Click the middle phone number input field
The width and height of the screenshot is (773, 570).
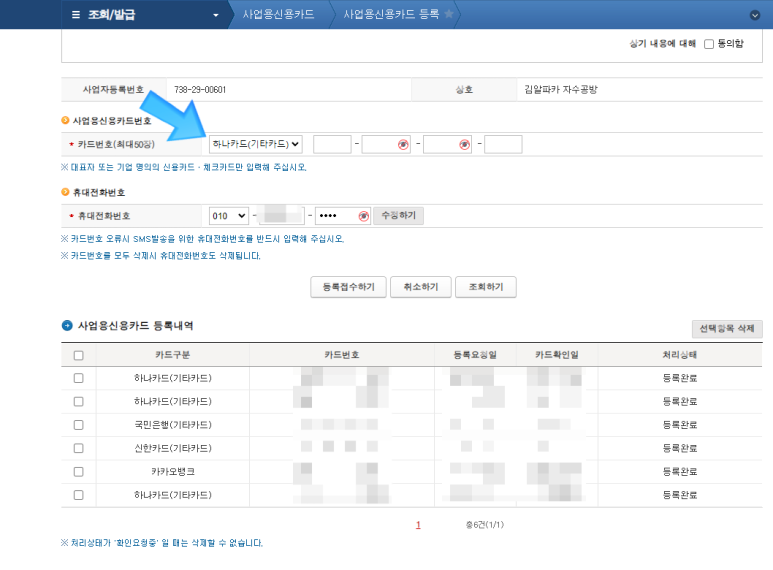pos(282,216)
